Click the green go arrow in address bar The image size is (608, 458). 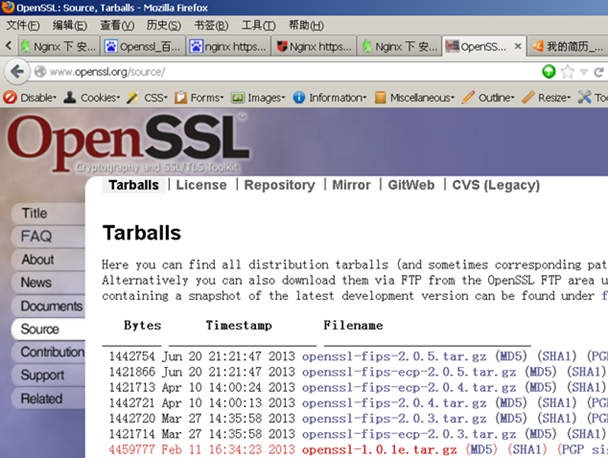(549, 72)
